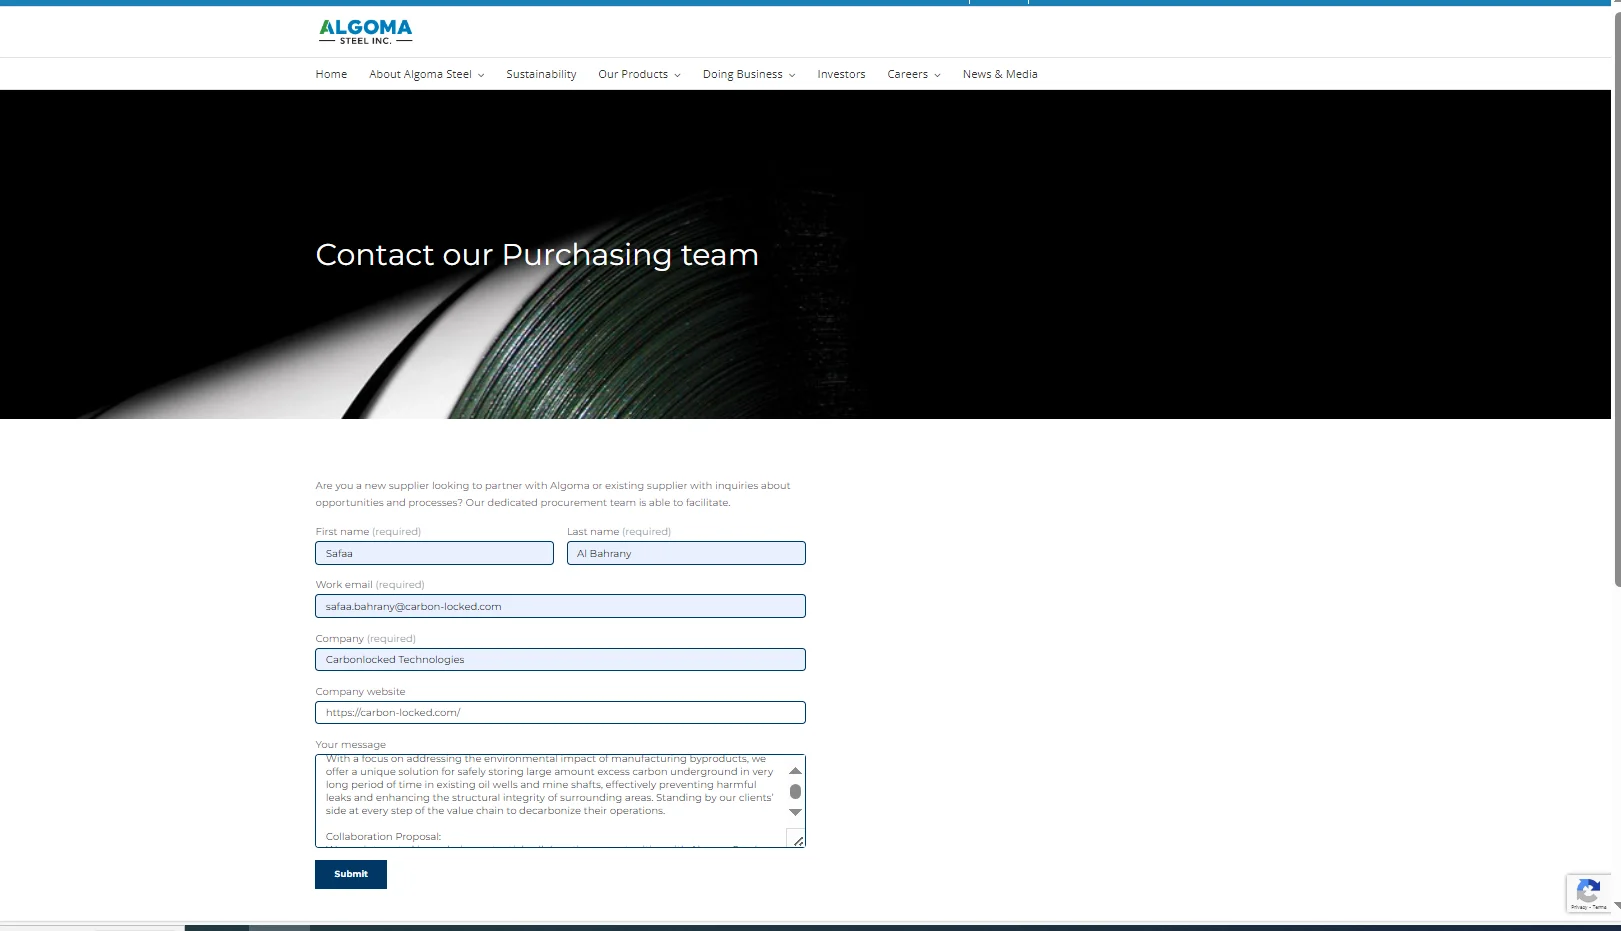Expand the About Algoma Steel dropdown

point(427,74)
